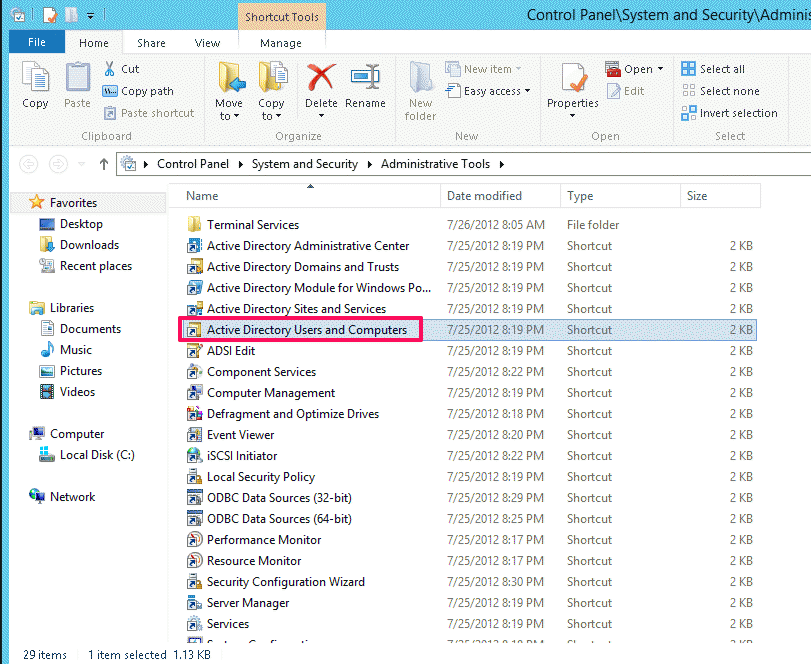The width and height of the screenshot is (811, 664).
Task: Click the iSCSI Initiator icon
Action: (x=194, y=456)
